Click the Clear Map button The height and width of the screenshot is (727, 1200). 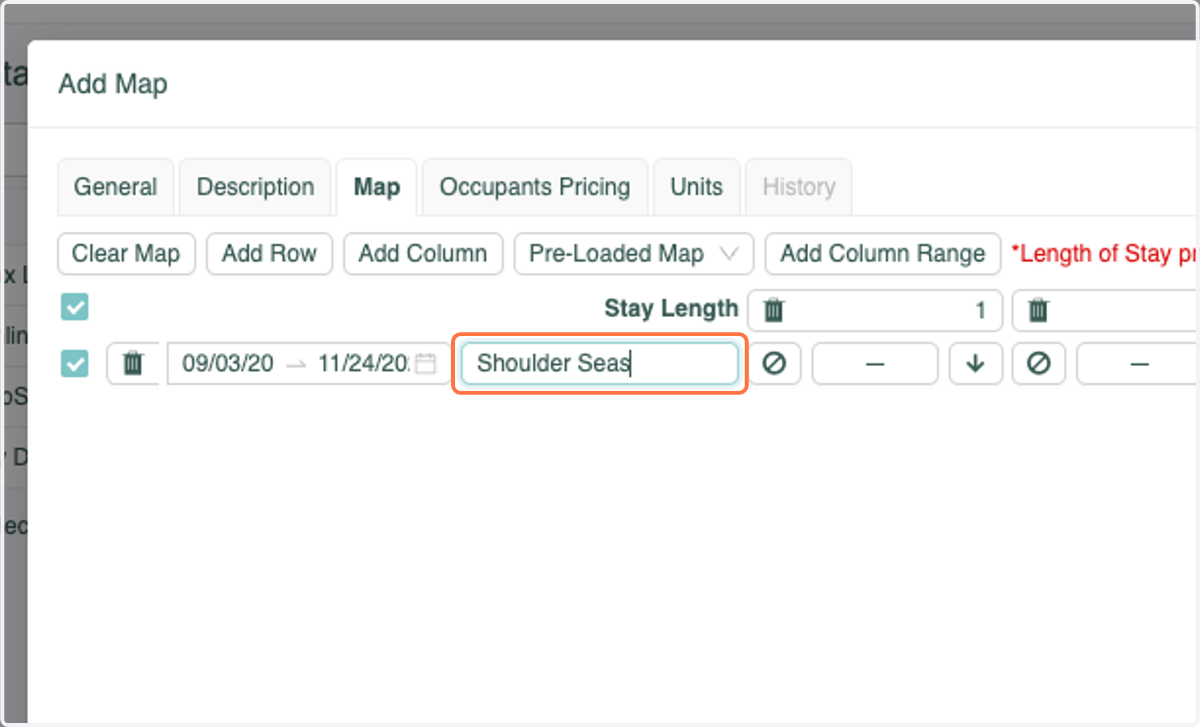tap(126, 254)
